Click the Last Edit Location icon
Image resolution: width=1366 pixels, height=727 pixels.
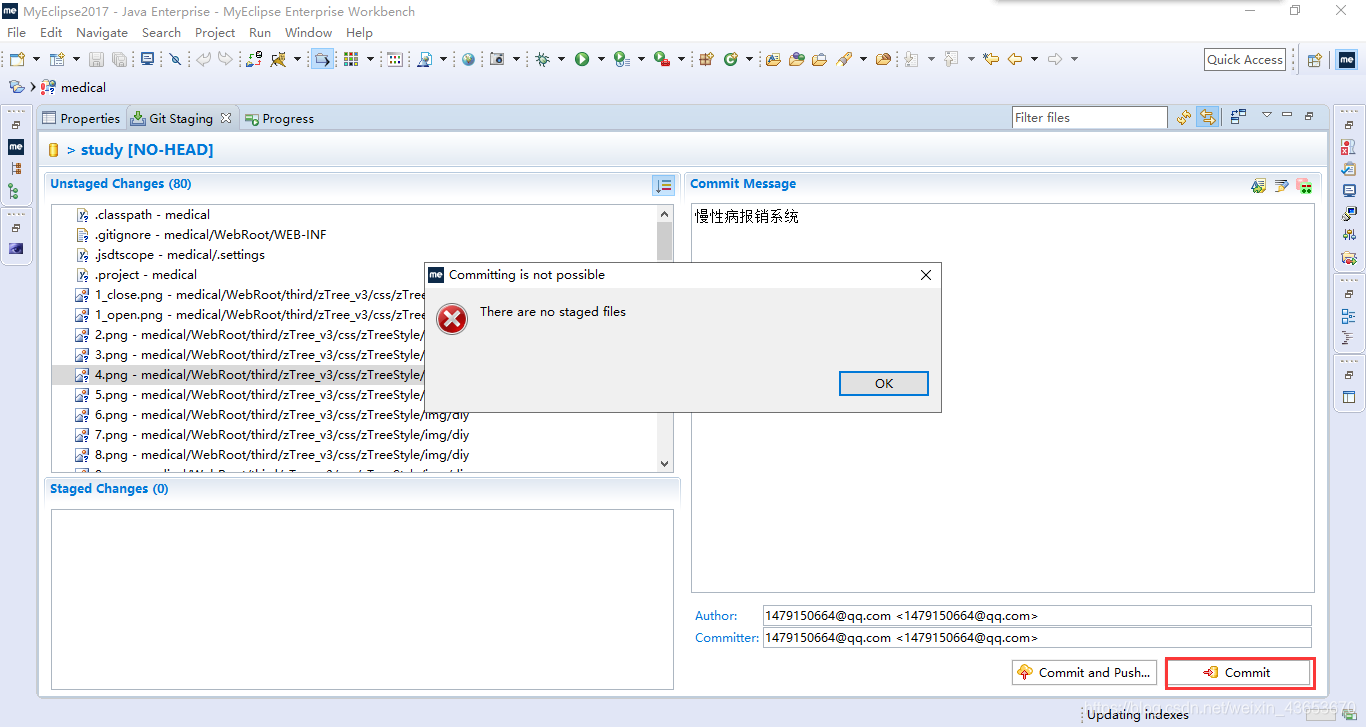point(991,60)
